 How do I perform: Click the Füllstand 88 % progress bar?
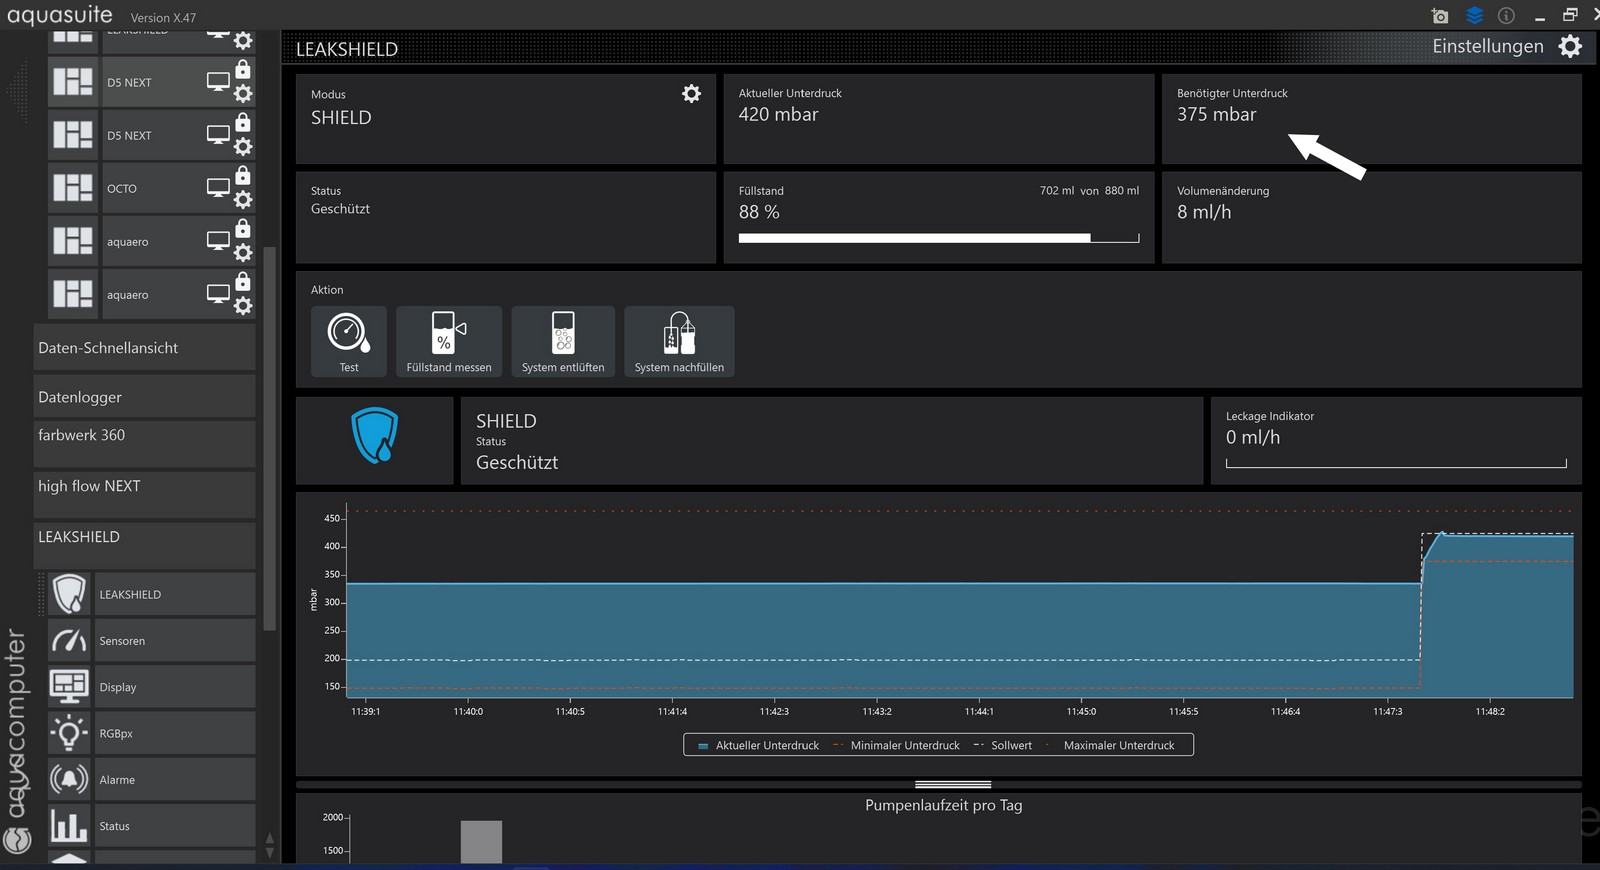coord(939,238)
